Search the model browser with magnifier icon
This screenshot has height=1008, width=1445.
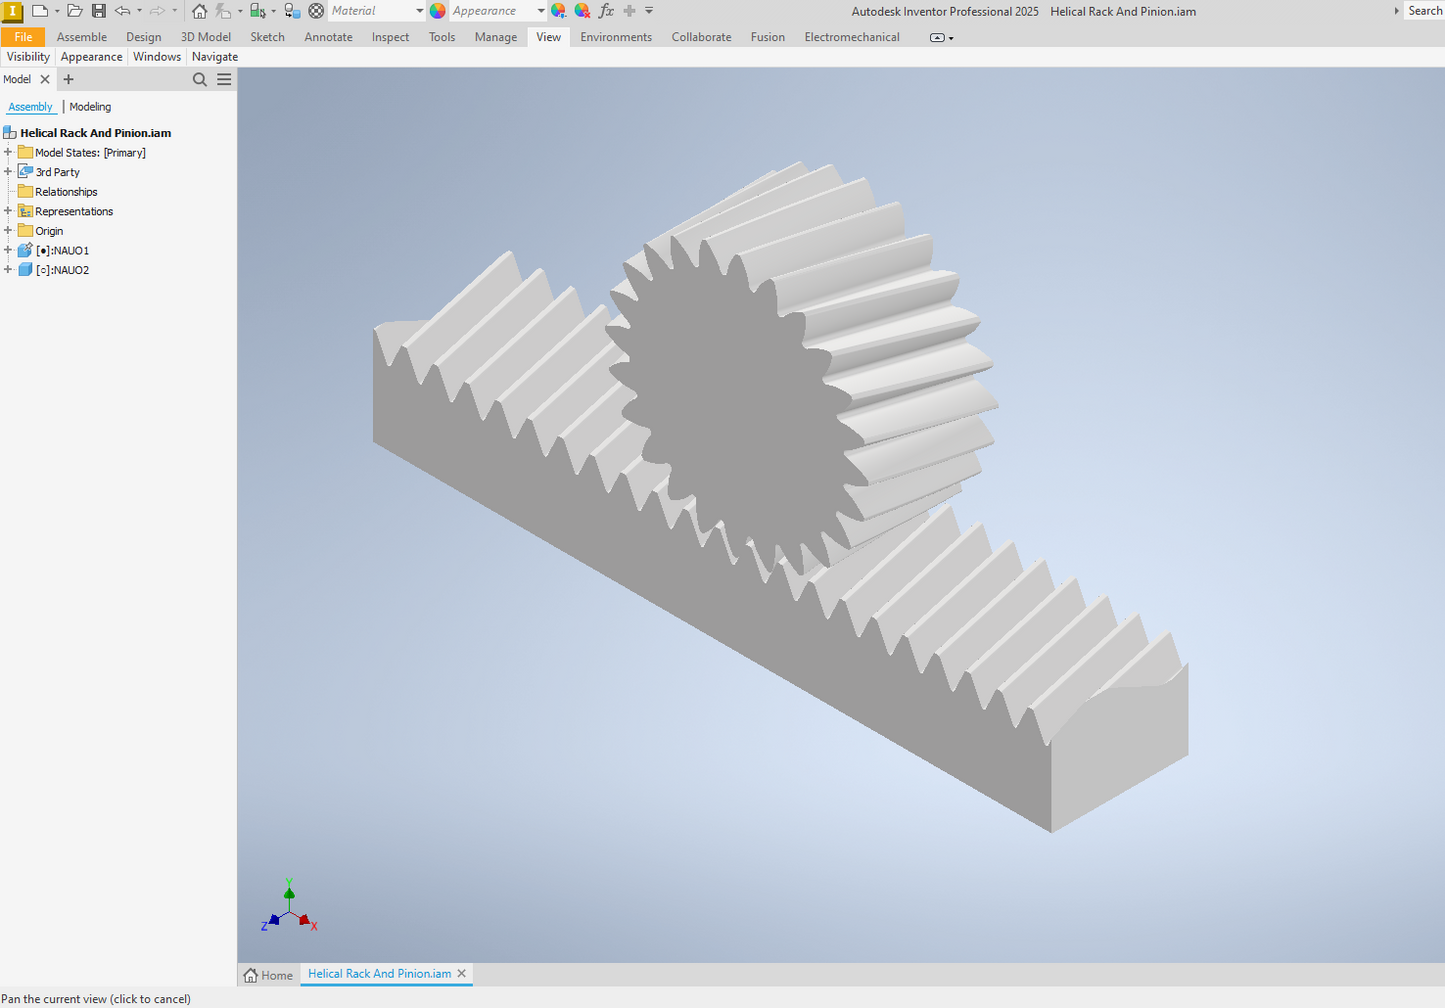pyautogui.click(x=200, y=80)
